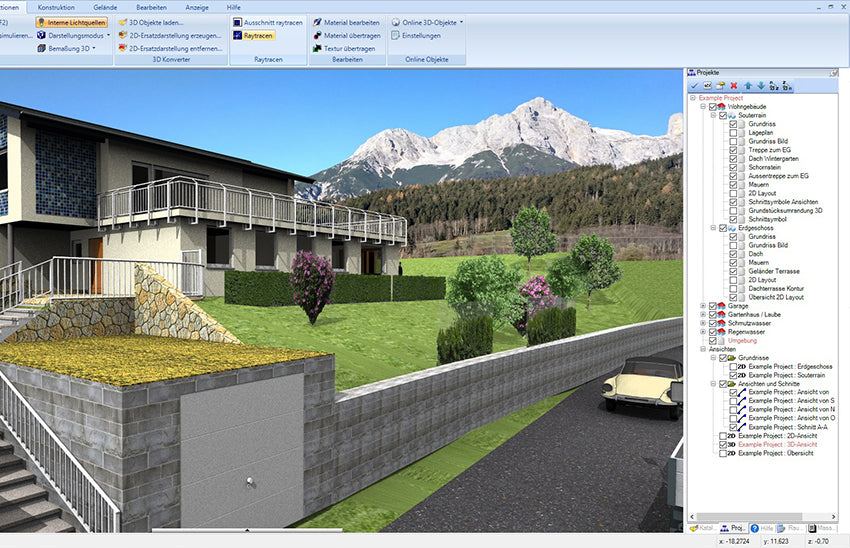
Task: Click the Ausschnitt raytracen icon
Action: tap(237, 21)
